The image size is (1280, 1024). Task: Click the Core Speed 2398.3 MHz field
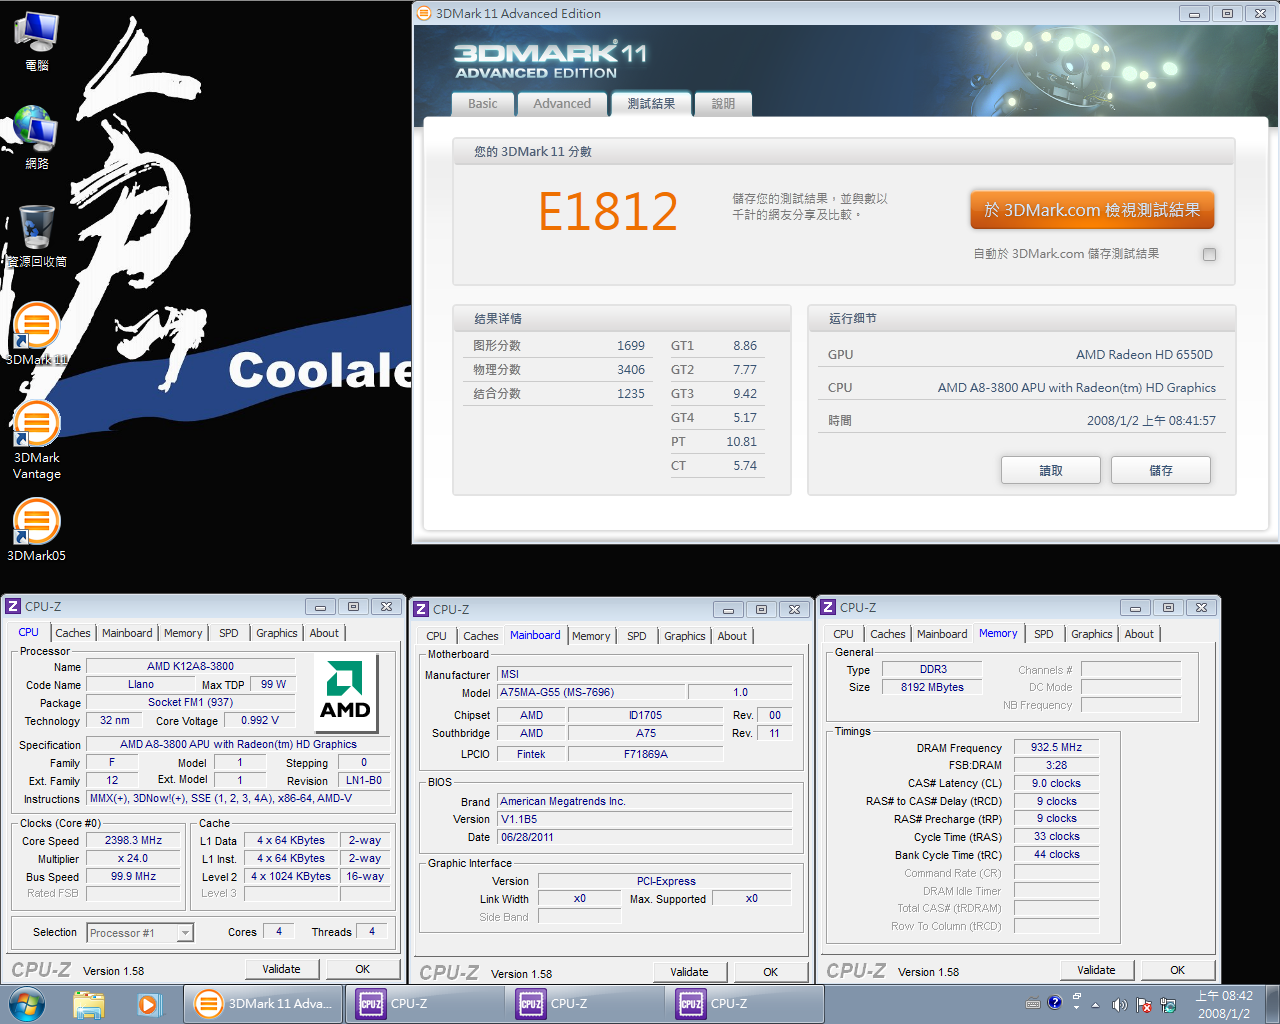(x=134, y=841)
